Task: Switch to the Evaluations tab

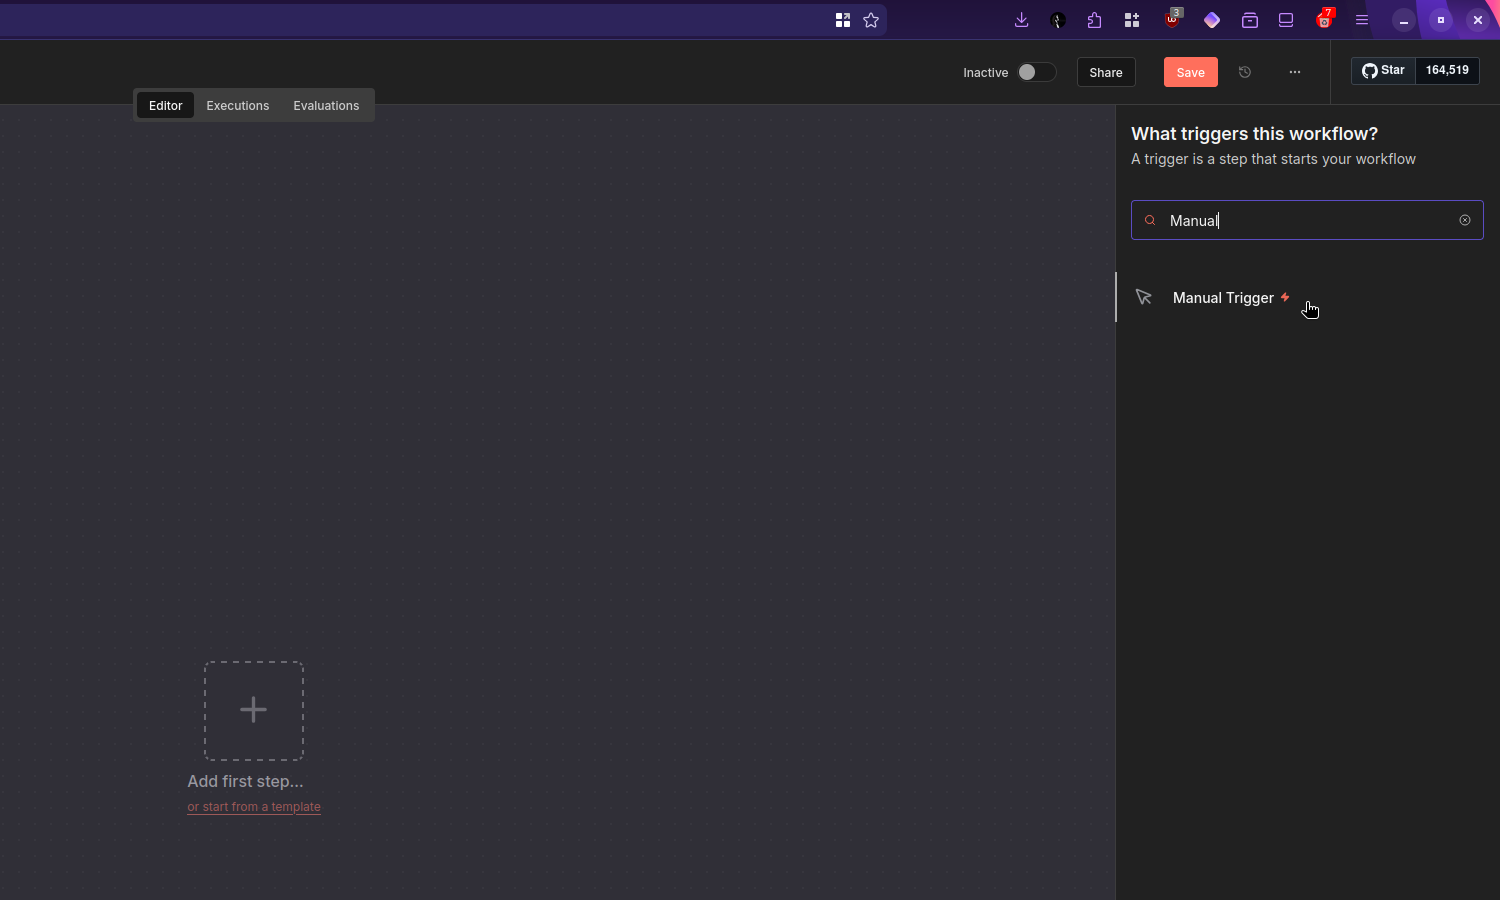Action: 326,105
